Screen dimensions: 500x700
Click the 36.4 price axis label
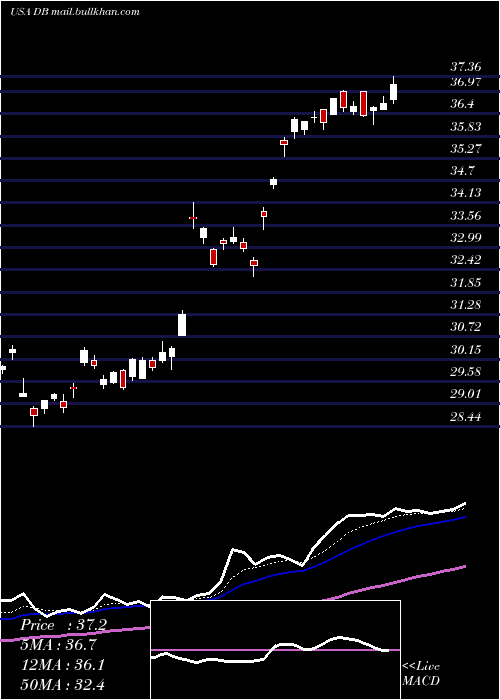[462, 104]
